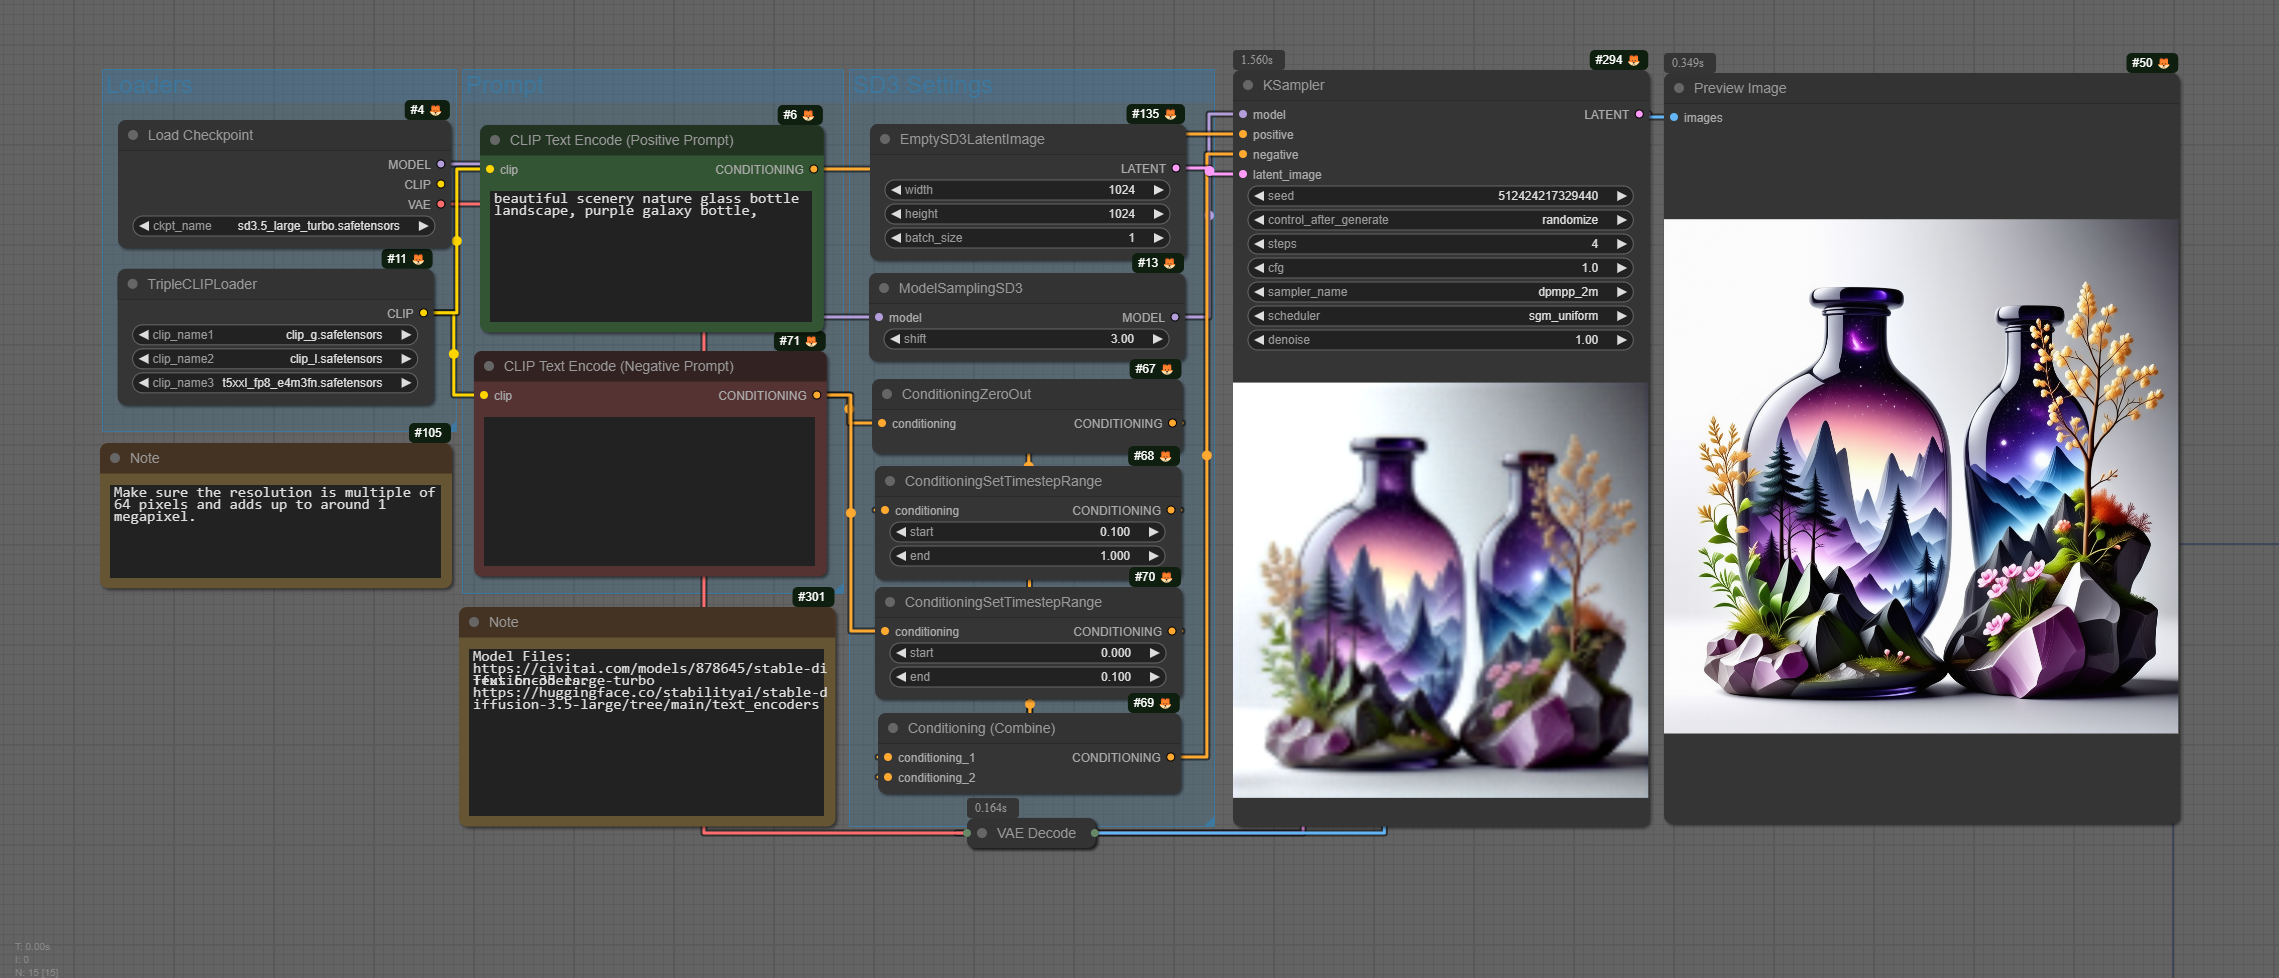This screenshot has width=2279, height=978.
Task: Click the LATENT output socket on KSampler
Action: pos(1639,115)
